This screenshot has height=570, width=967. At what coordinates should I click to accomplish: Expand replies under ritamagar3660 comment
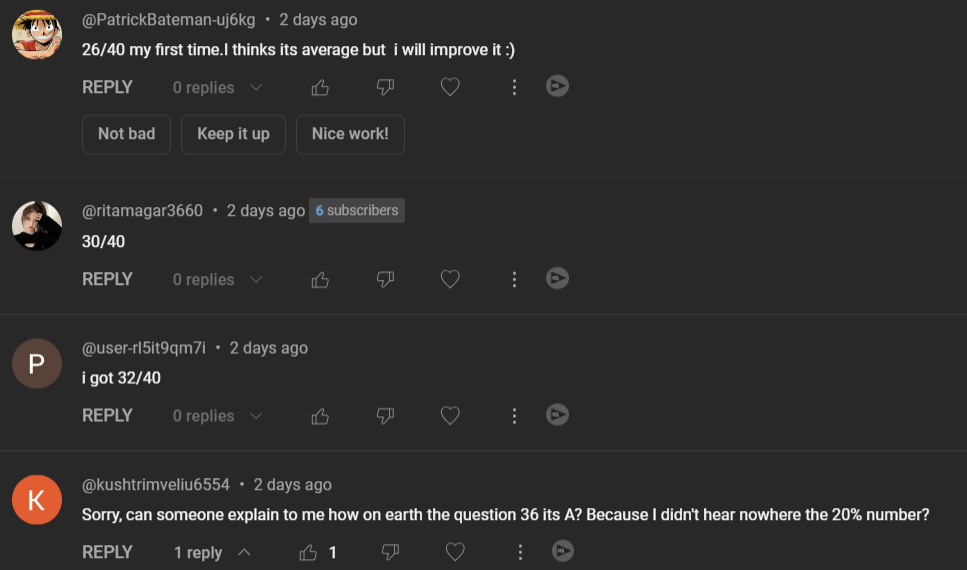click(217, 280)
